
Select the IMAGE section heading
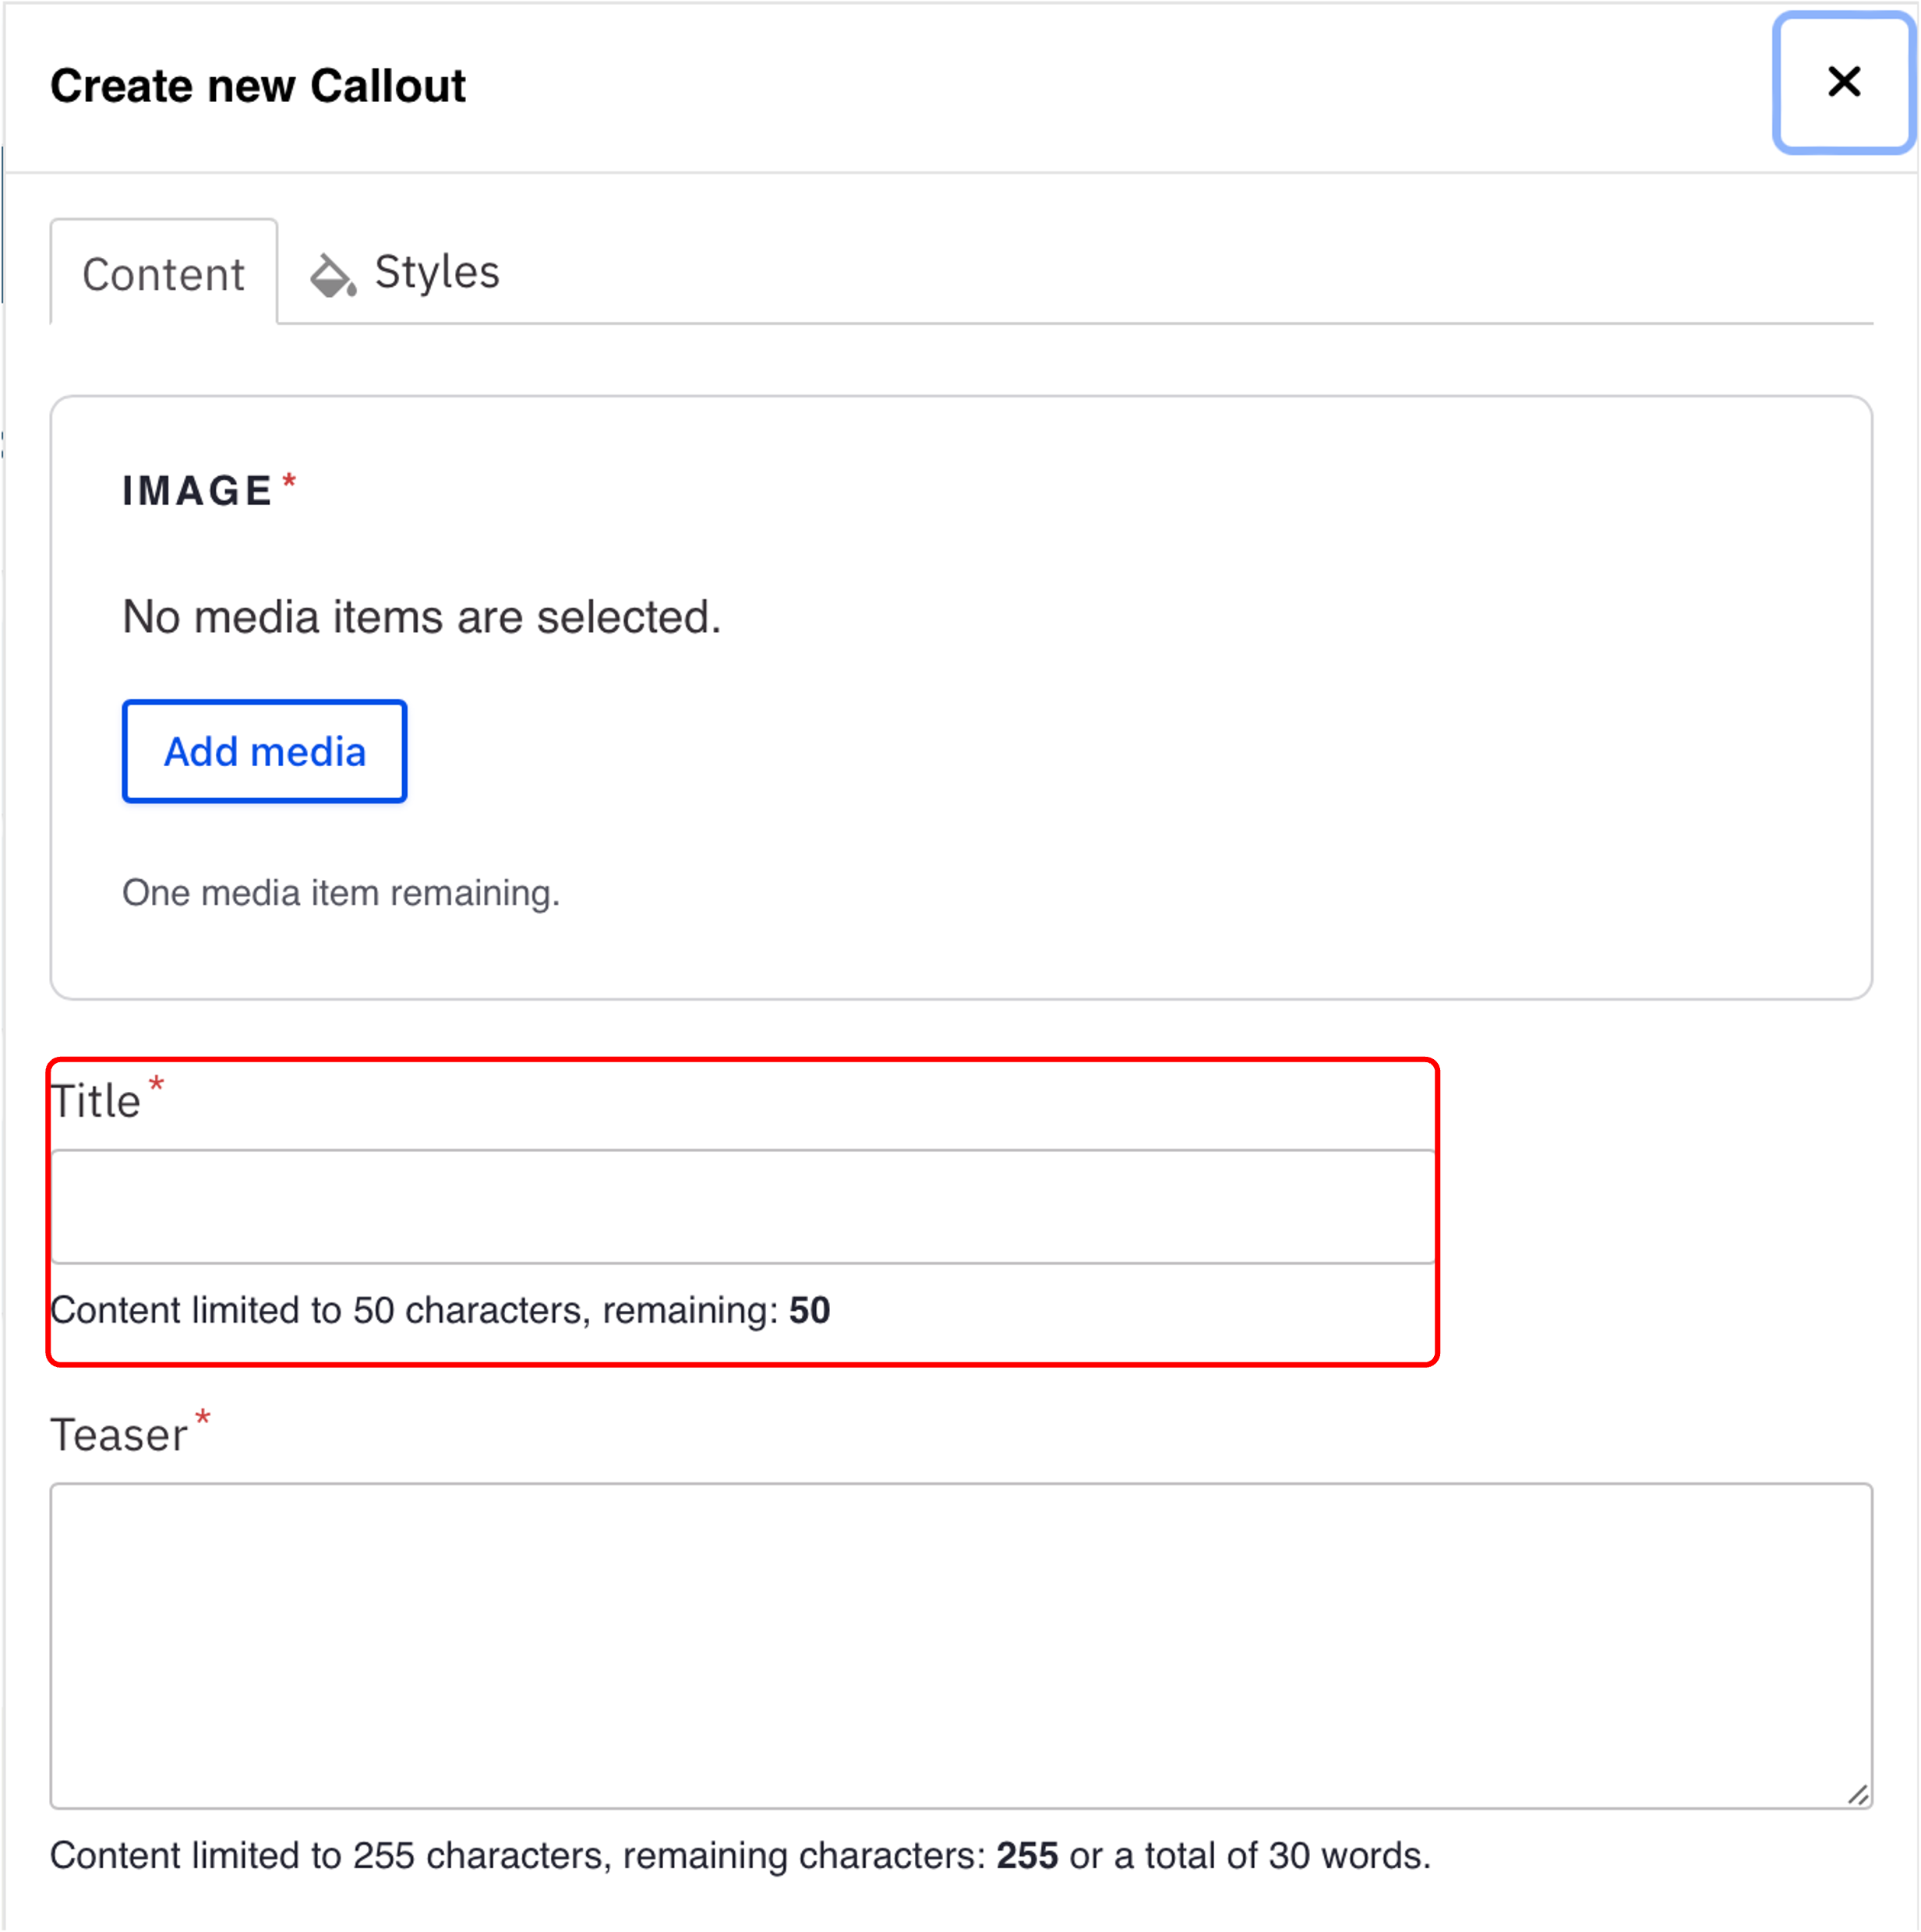point(197,491)
